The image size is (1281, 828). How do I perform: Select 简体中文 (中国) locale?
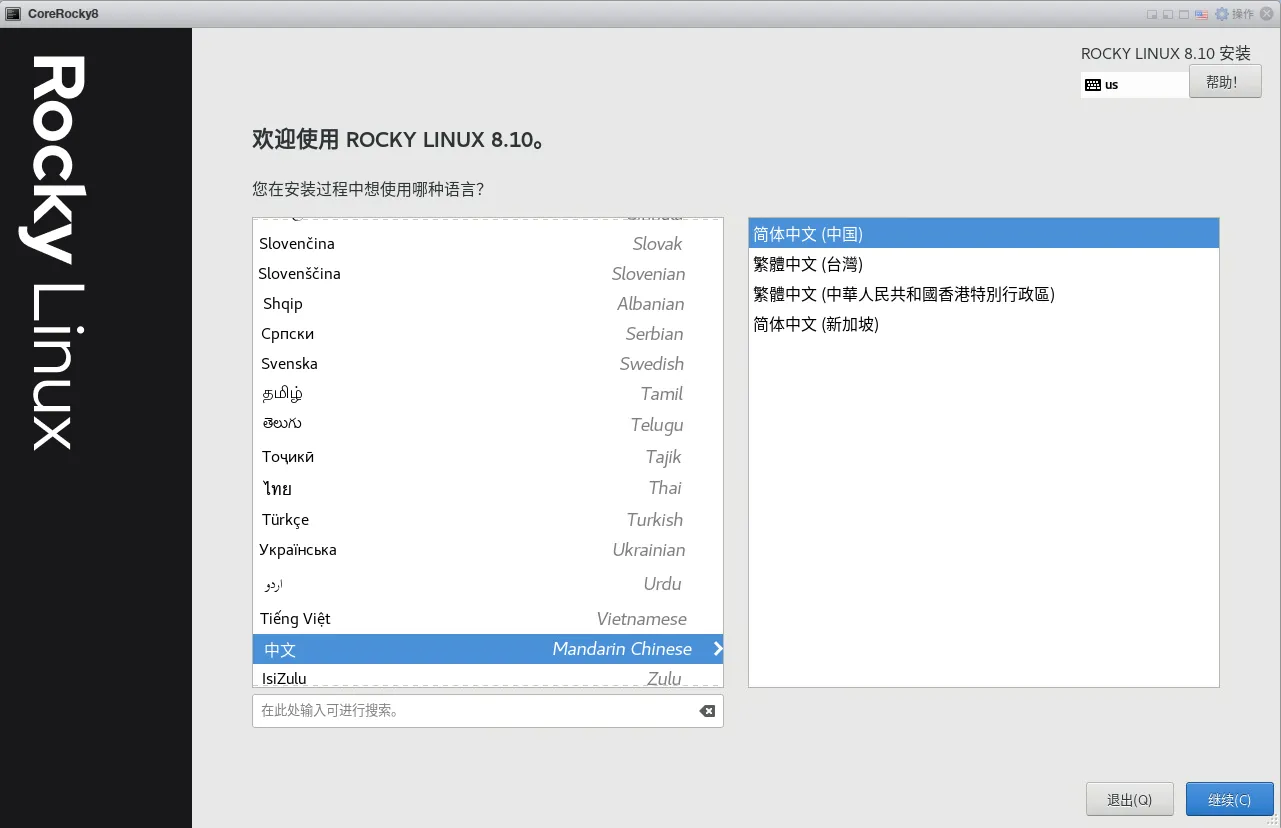point(808,234)
